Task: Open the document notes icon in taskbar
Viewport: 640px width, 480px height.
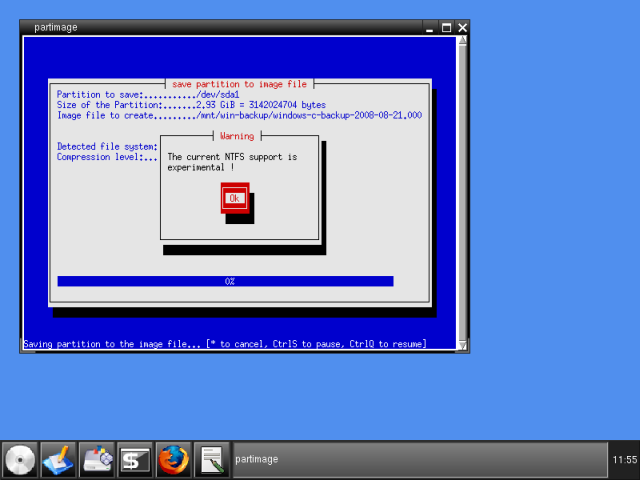Action: point(211,460)
